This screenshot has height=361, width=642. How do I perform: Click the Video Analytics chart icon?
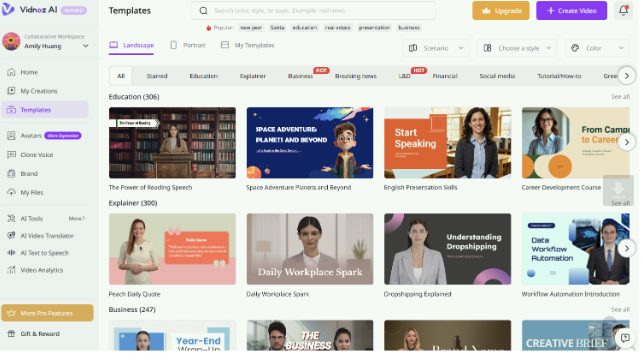[x=11, y=271]
